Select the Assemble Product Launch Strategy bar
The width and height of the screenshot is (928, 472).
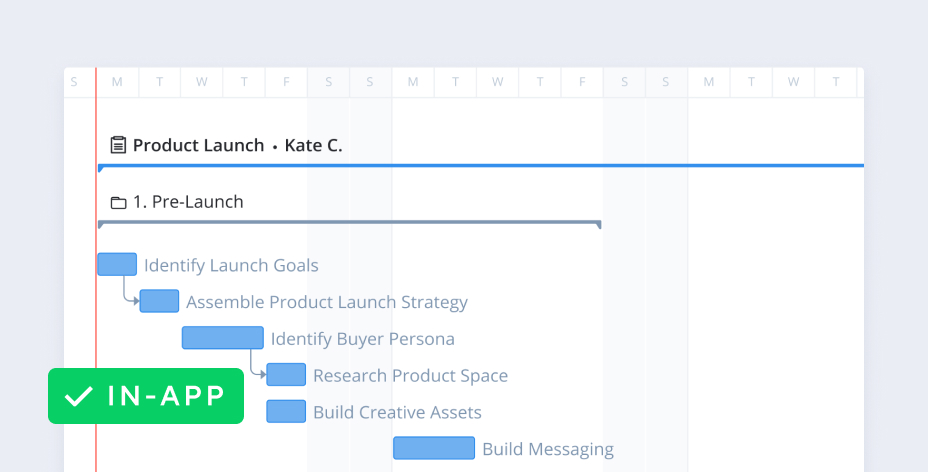160,301
